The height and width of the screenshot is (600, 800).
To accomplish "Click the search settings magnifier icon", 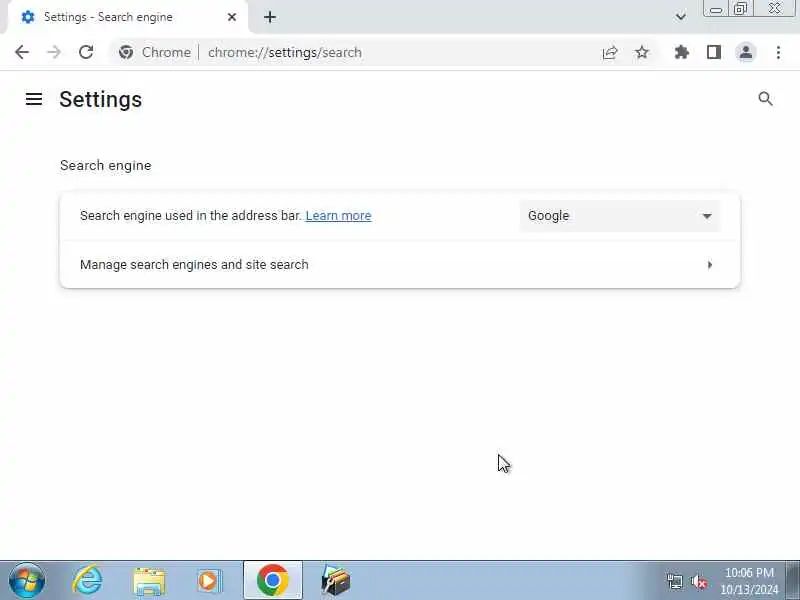I will [765, 99].
